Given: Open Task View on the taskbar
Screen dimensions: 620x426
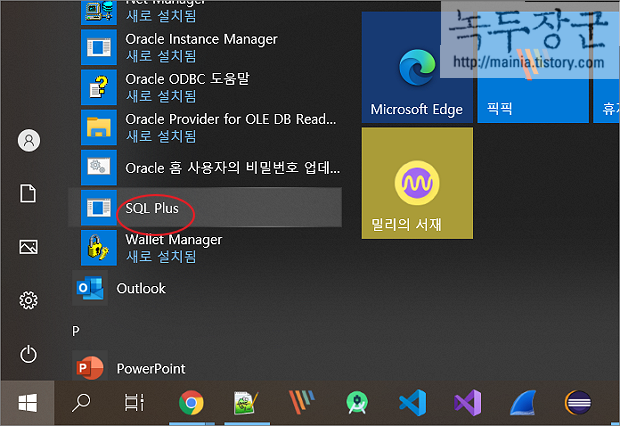Looking at the screenshot, I should point(134,403).
